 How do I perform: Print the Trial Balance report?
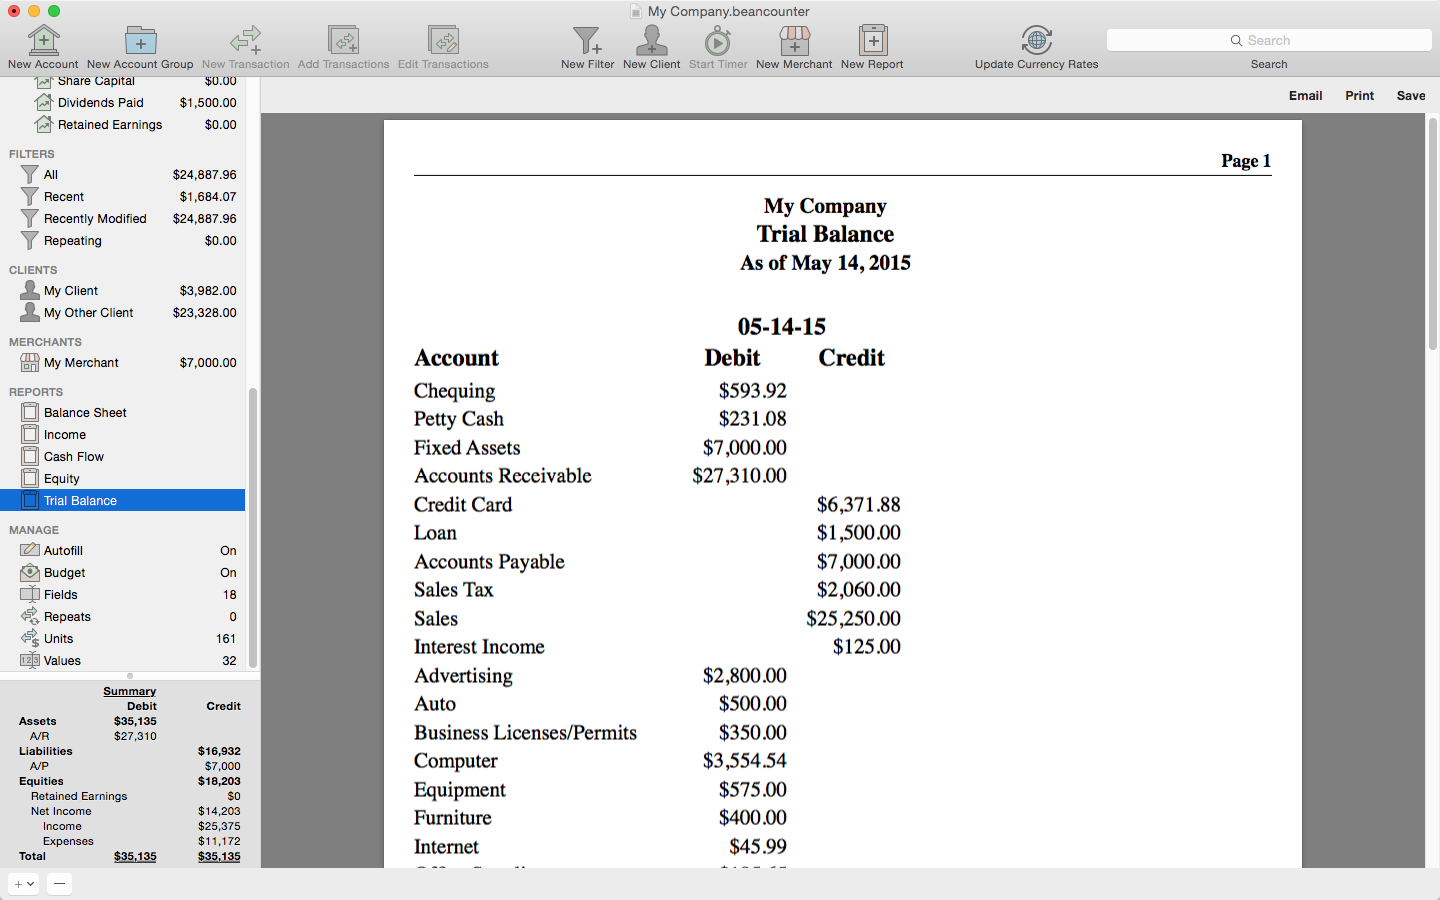click(x=1359, y=96)
